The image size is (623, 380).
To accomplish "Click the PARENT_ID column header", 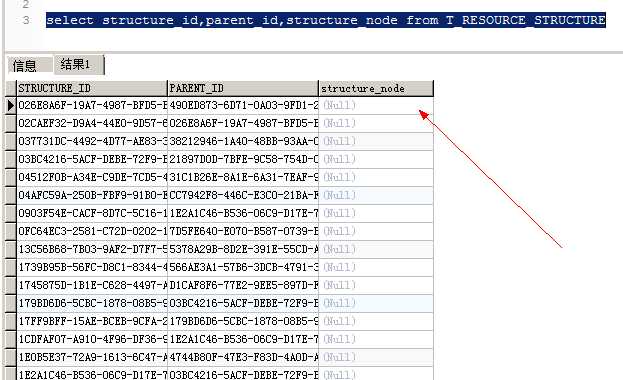I will (x=243, y=88).
